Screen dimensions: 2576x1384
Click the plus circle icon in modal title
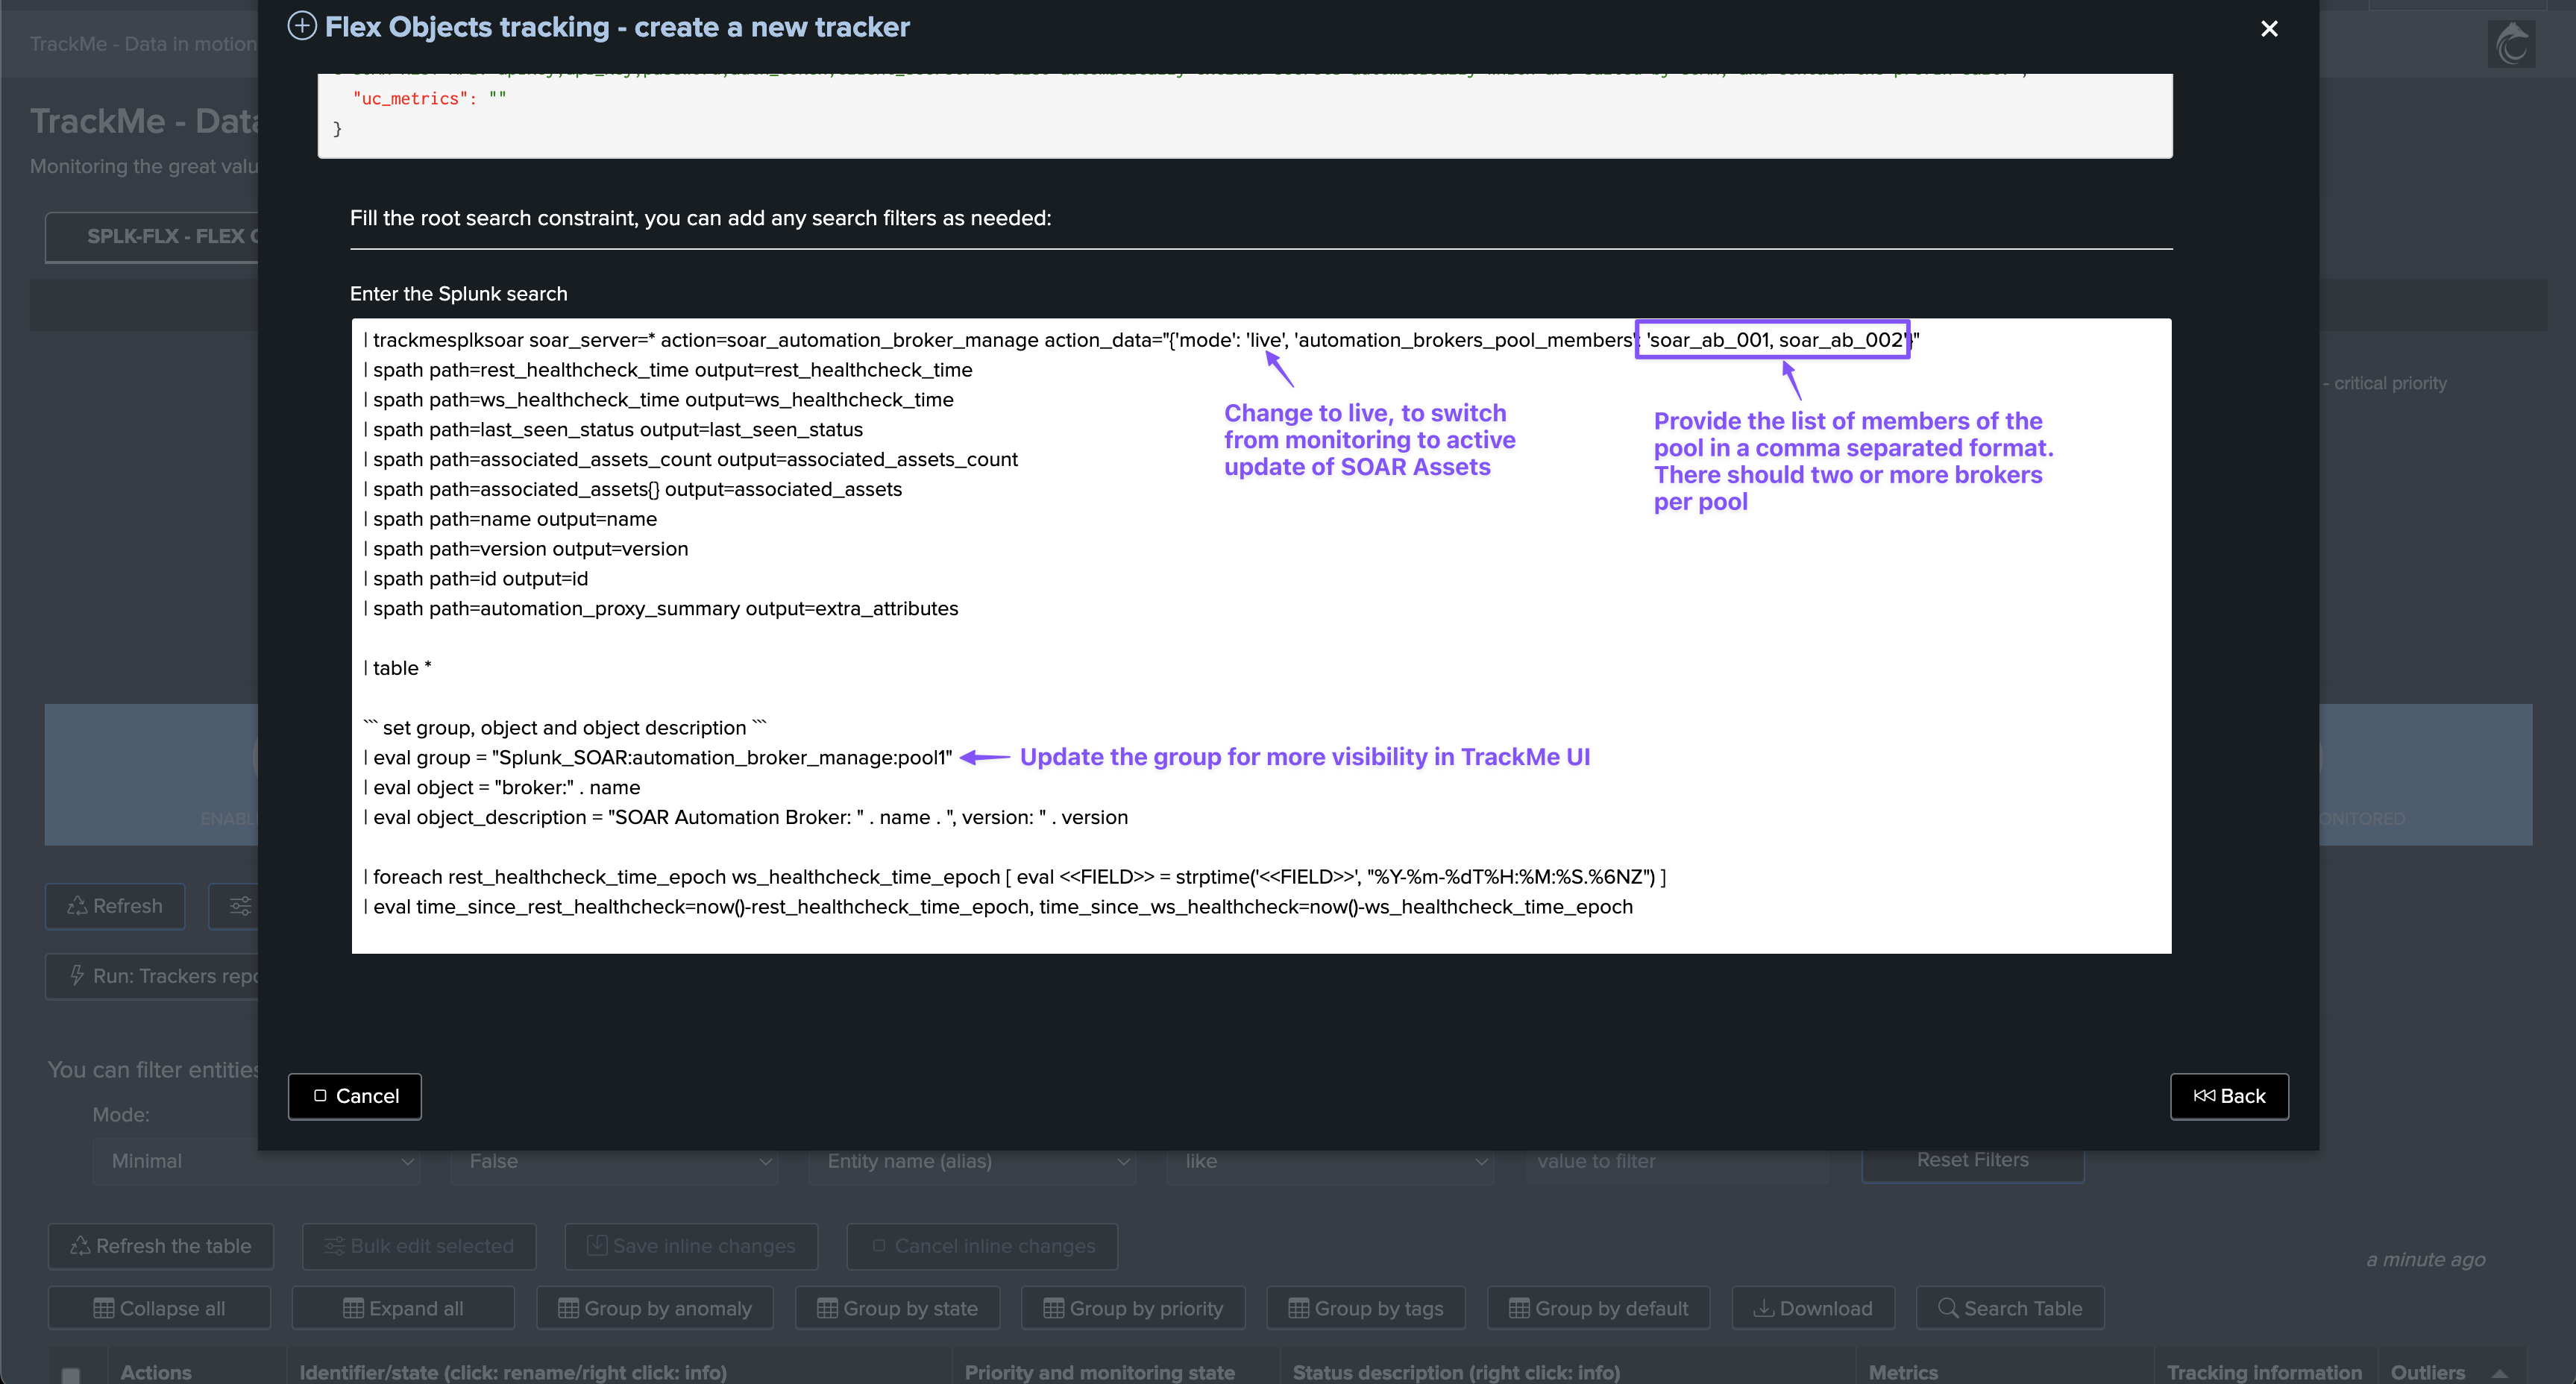302,26
